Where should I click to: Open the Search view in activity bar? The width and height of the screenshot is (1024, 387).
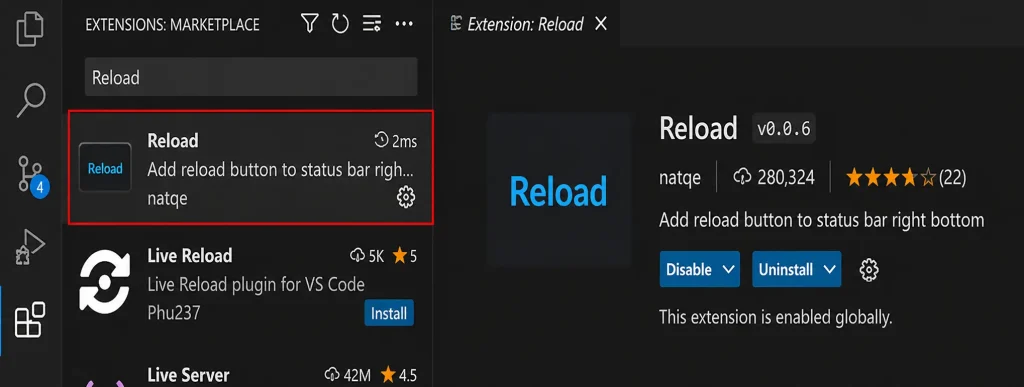tap(30, 100)
